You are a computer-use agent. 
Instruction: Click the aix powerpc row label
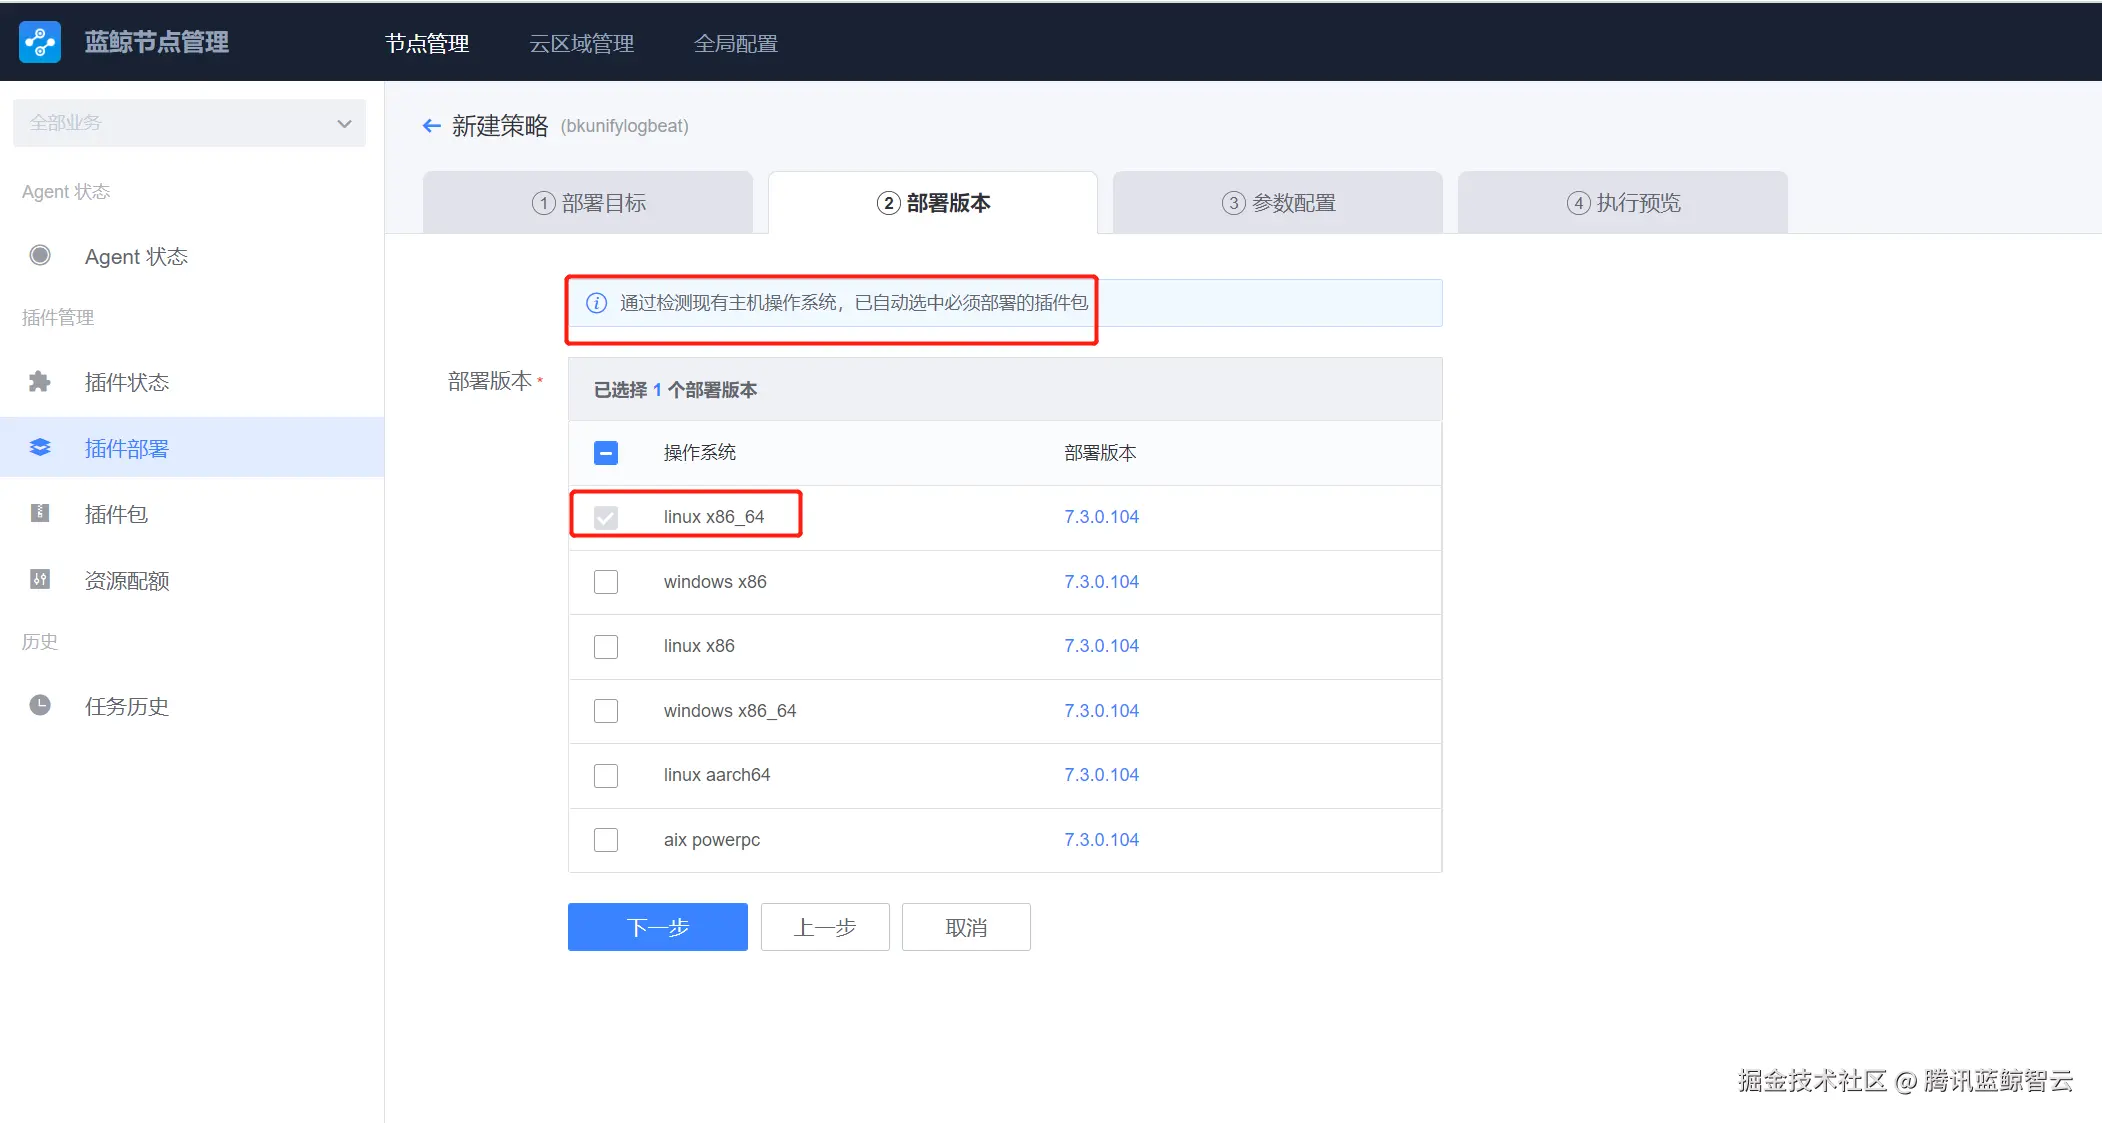[x=712, y=840]
